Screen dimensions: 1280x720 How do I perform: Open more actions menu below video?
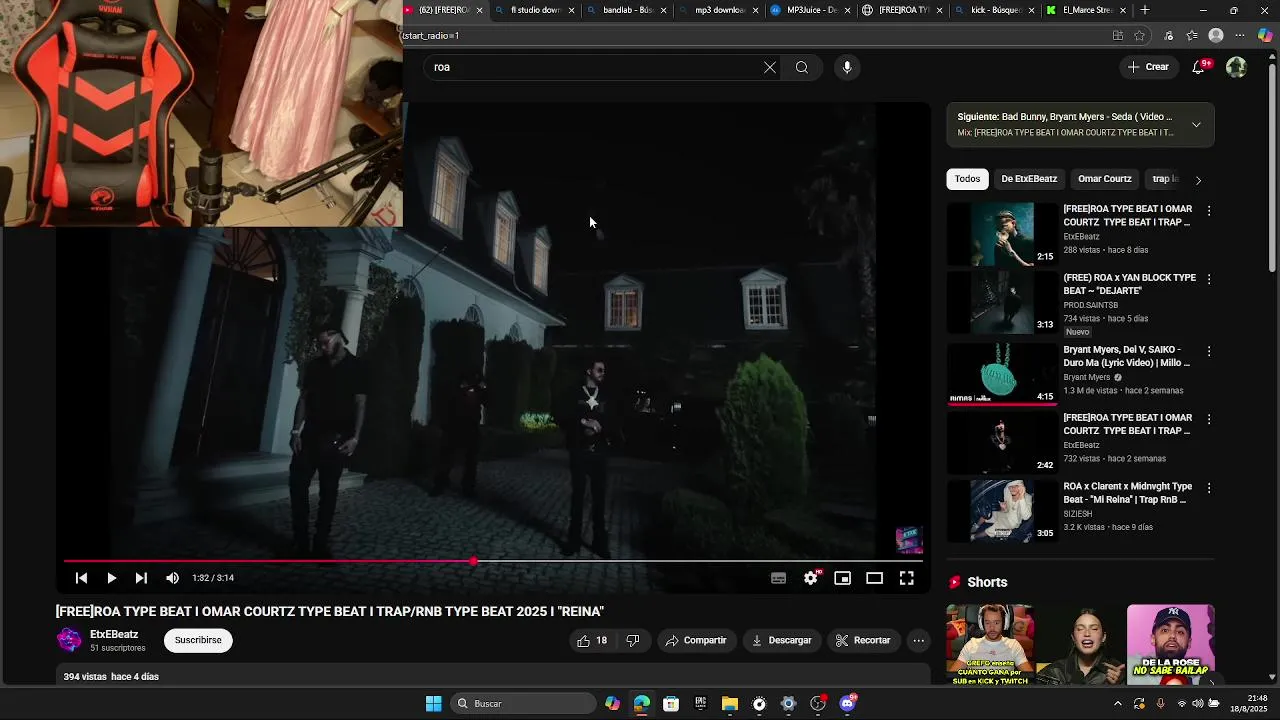coord(918,640)
